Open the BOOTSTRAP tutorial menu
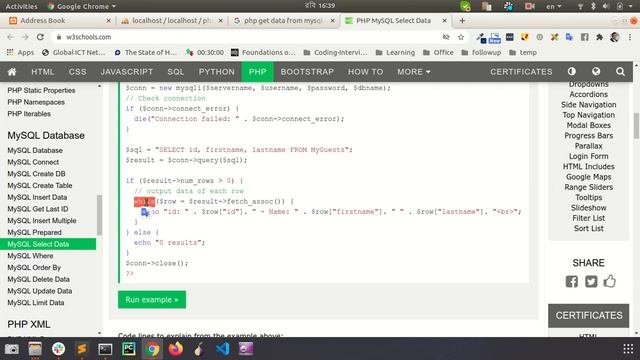This screenshot has width=640, height=360. (x=307, y=72)
